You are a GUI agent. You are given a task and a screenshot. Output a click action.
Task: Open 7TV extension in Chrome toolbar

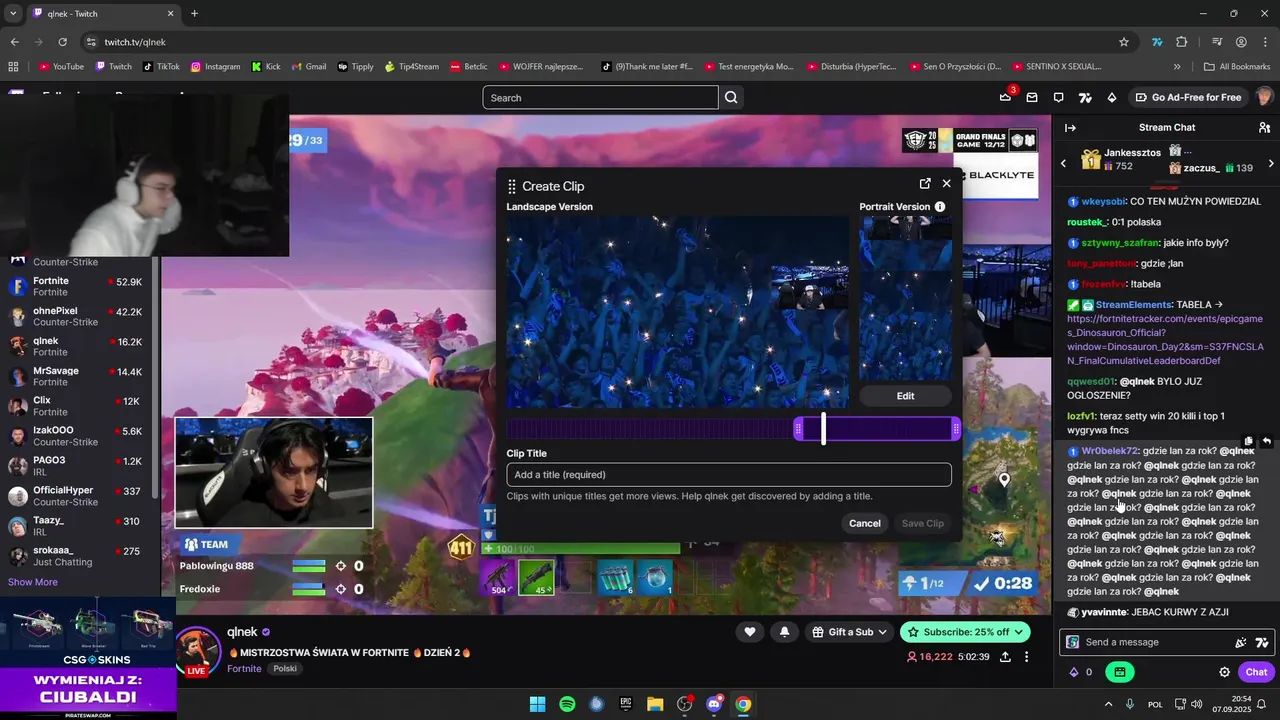pyautogui.click(x=1157, y=42)
